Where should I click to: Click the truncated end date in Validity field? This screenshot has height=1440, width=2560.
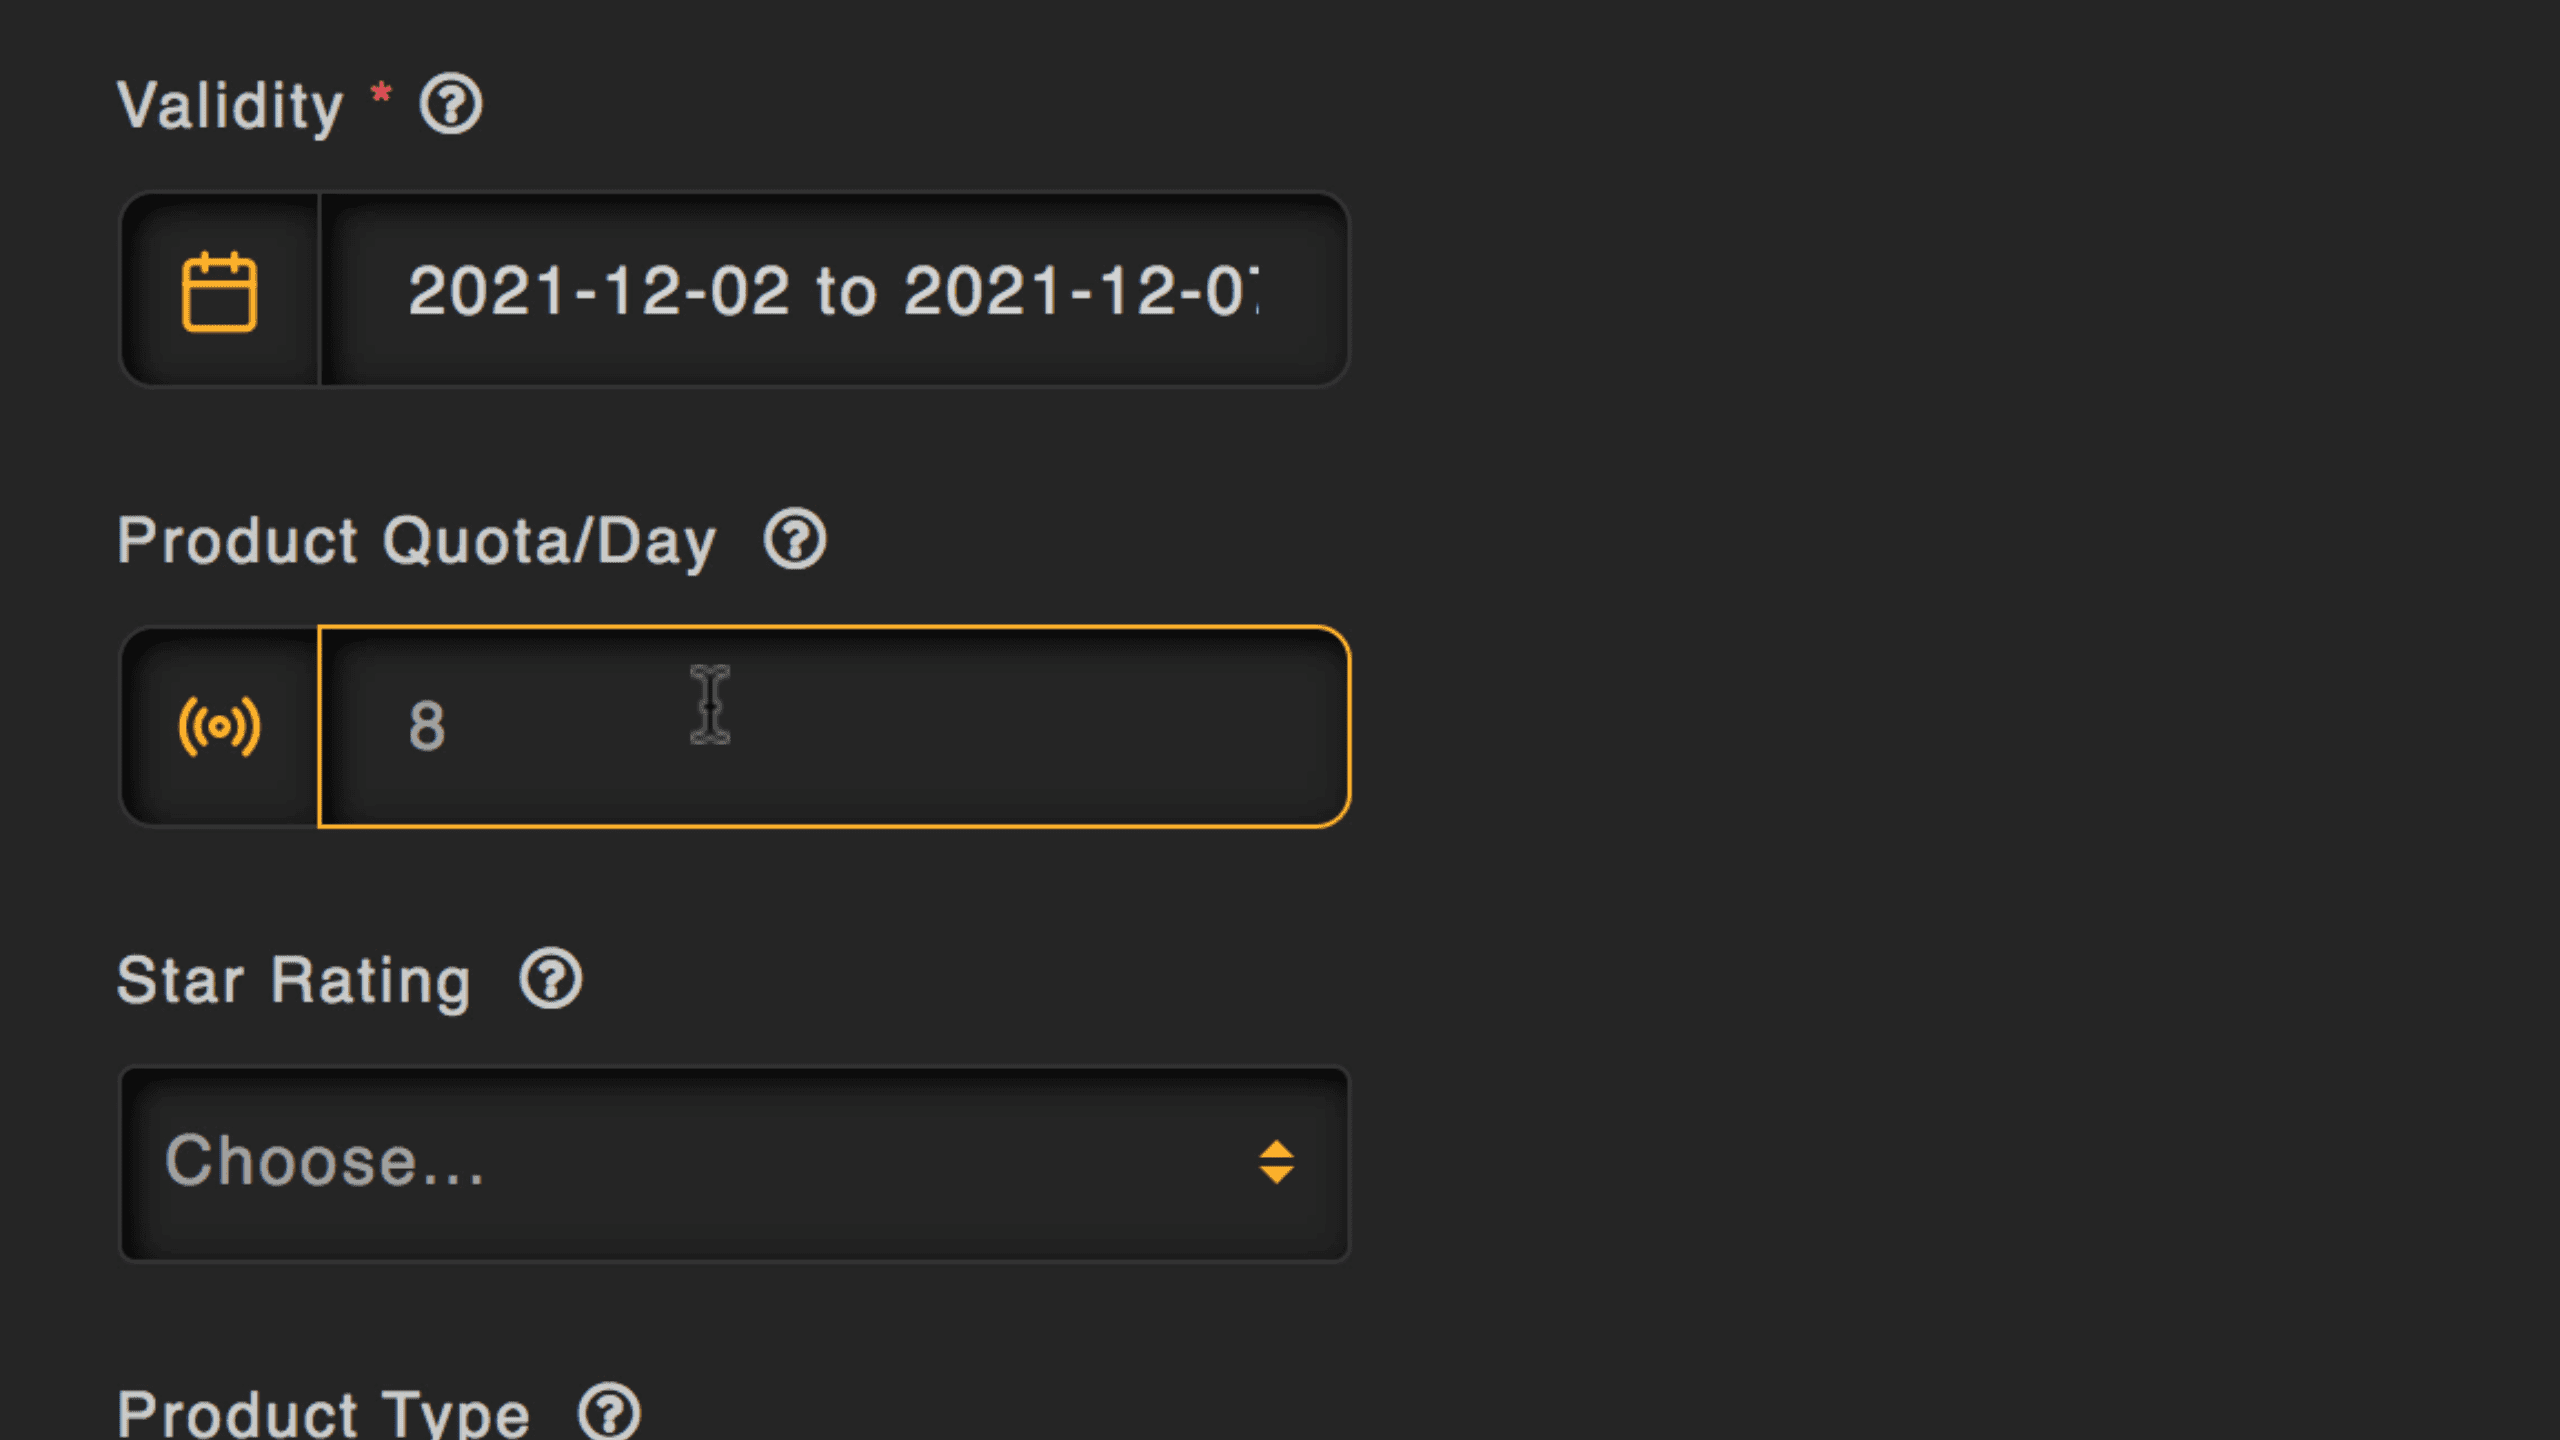(x=1080, y=291)
